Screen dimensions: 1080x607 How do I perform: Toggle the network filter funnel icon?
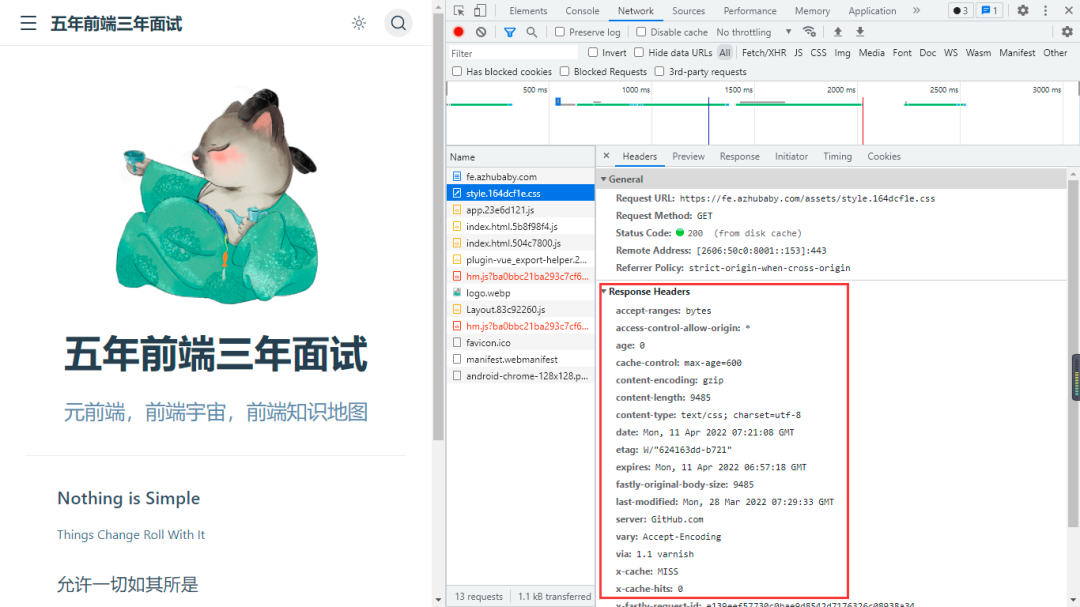click(x=510, y=32)
